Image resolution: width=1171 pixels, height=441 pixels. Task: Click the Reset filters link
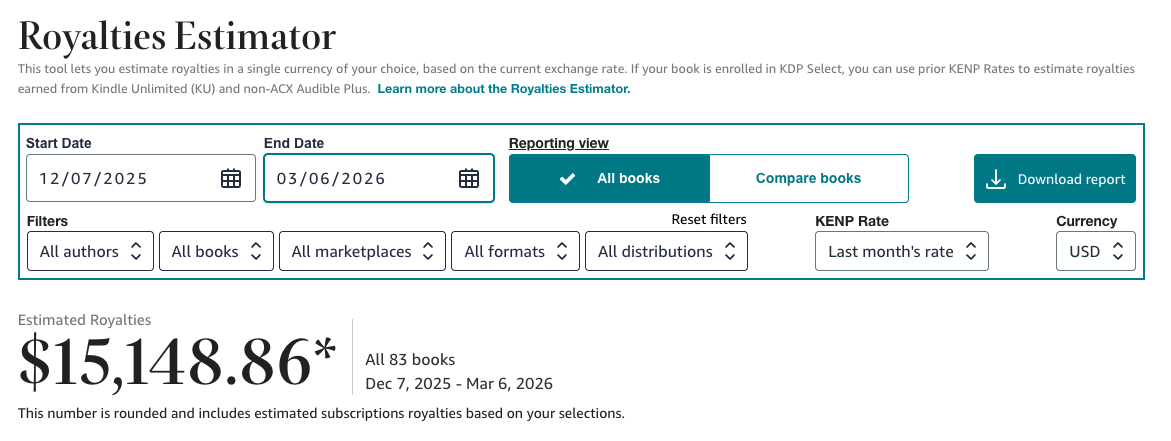point(708,219)
